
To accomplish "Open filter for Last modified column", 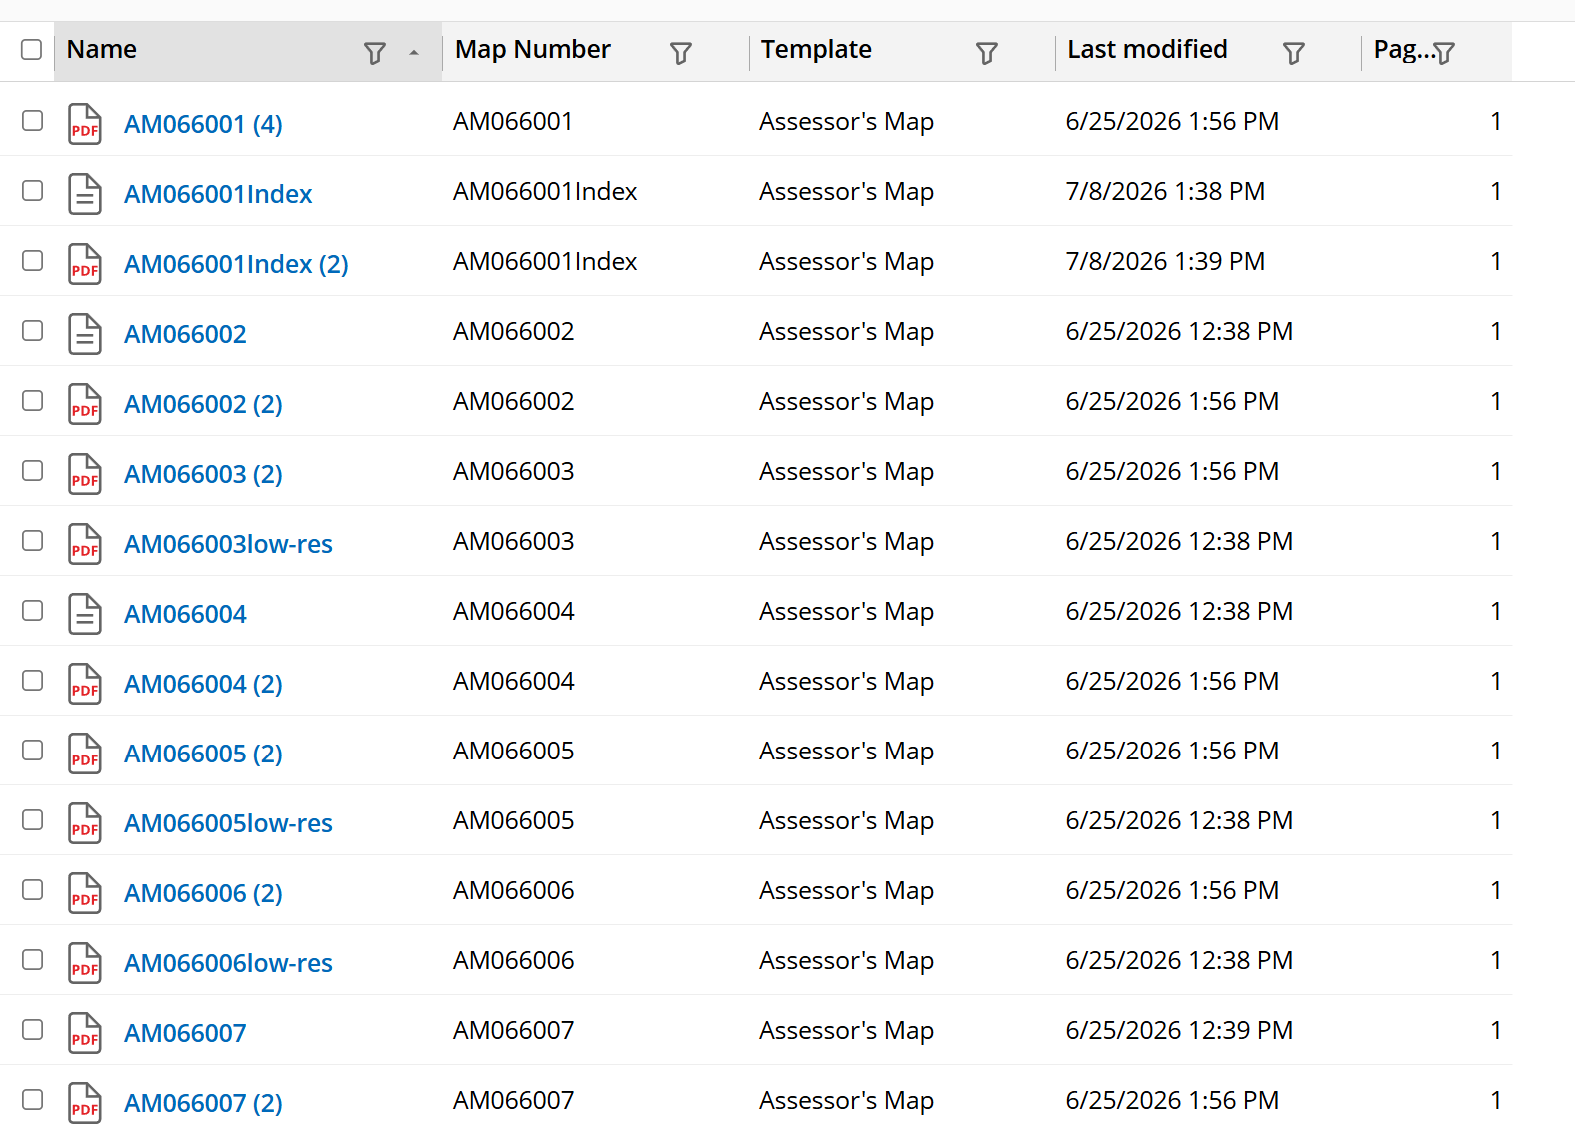I will coord(1293,53).
